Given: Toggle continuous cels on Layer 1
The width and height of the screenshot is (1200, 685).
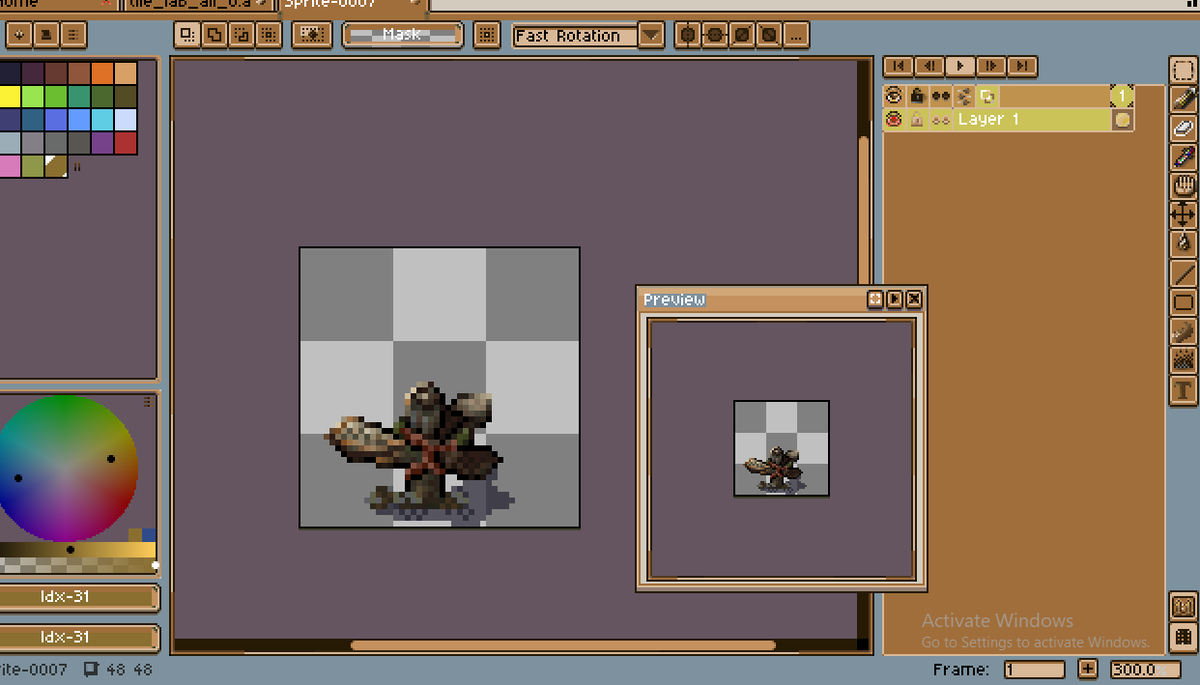Looking at the screenshot, I should point(941,120).
